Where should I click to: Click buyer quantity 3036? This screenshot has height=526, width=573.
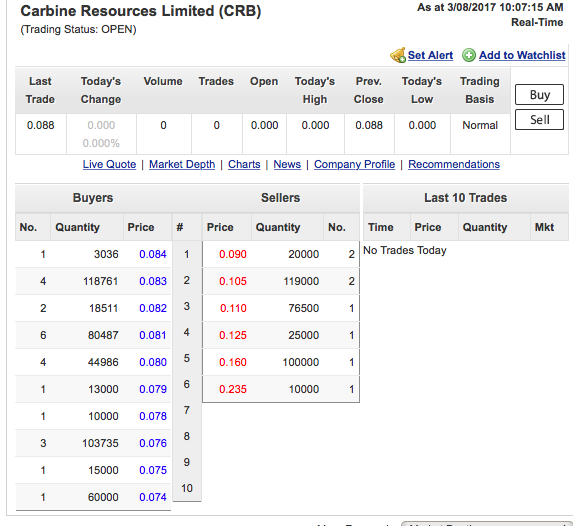click(106, 254)
